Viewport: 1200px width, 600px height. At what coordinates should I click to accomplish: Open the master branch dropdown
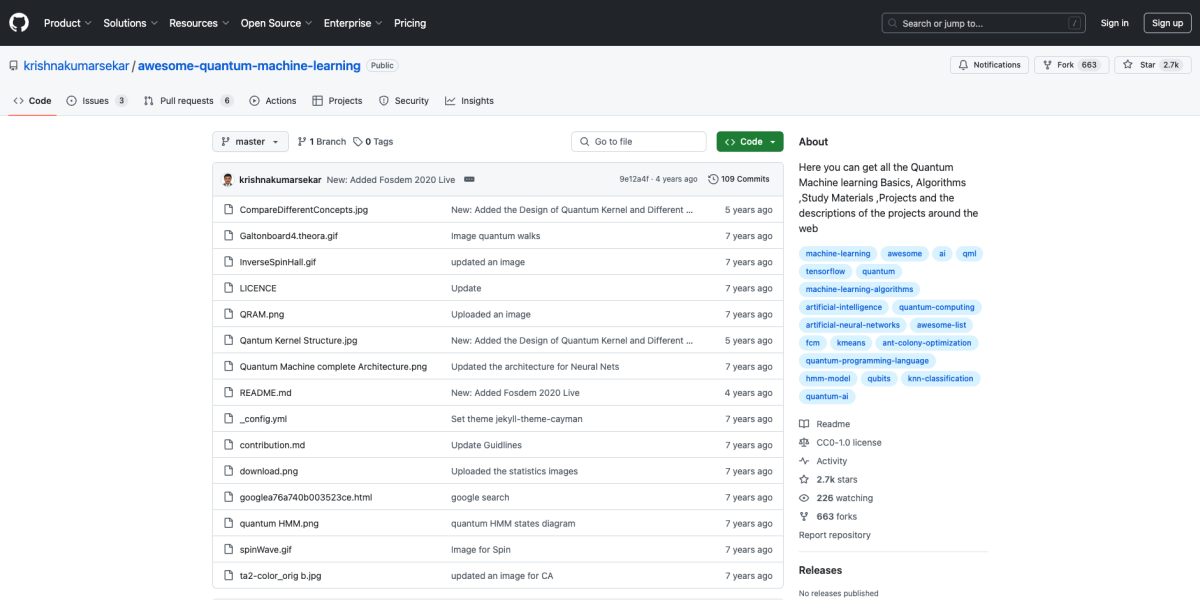click(x=250, y=142)
